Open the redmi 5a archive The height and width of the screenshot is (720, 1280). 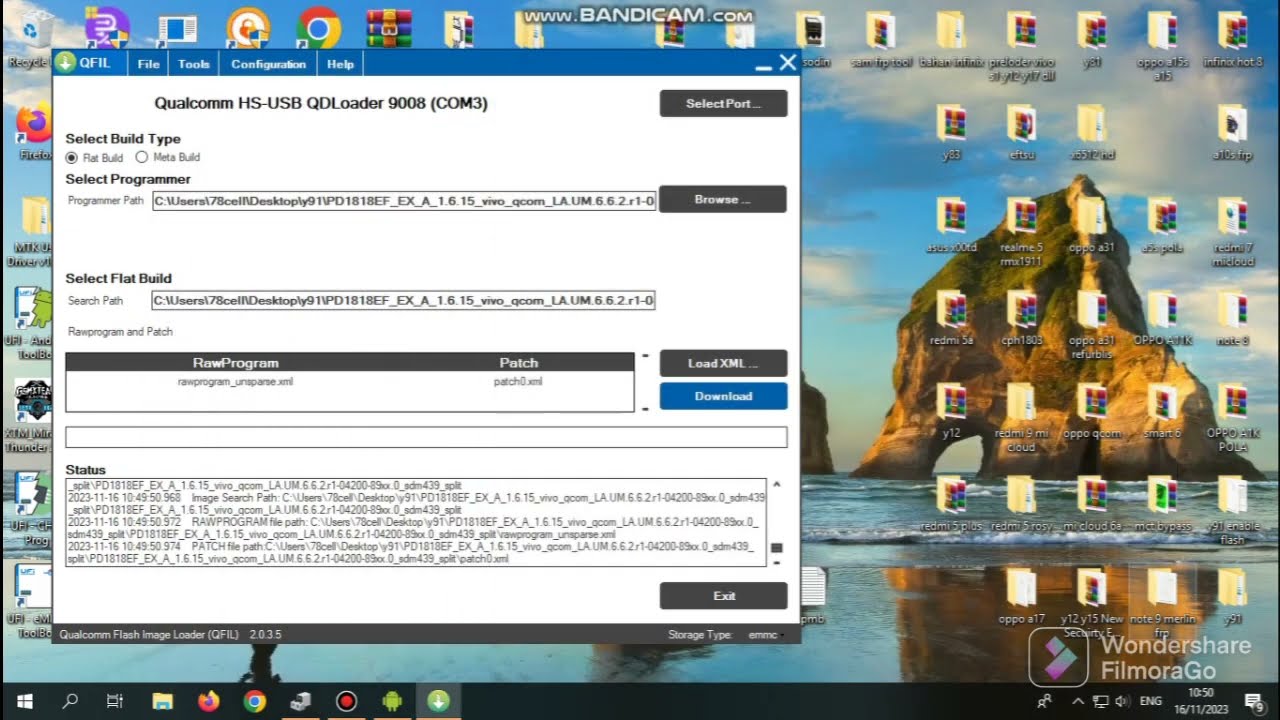(x=951, y=319)
